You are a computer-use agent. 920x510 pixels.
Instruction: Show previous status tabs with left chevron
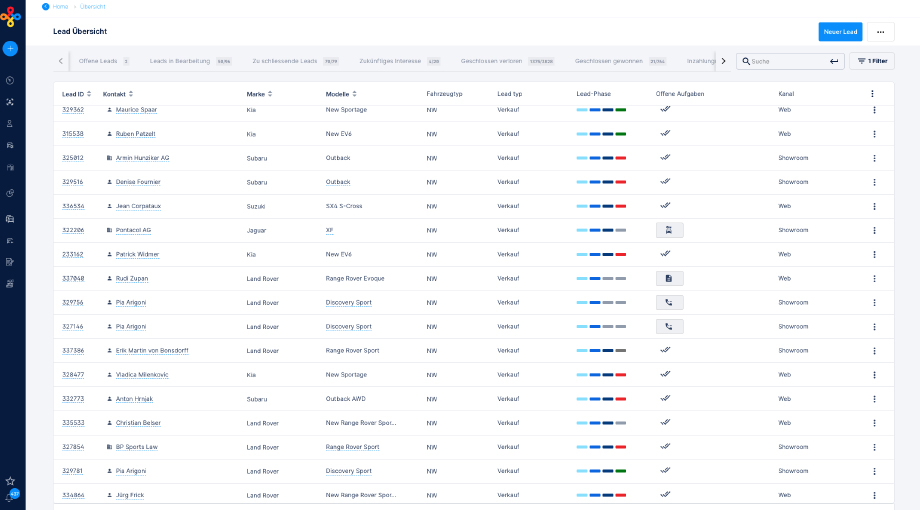coord(61,61)
